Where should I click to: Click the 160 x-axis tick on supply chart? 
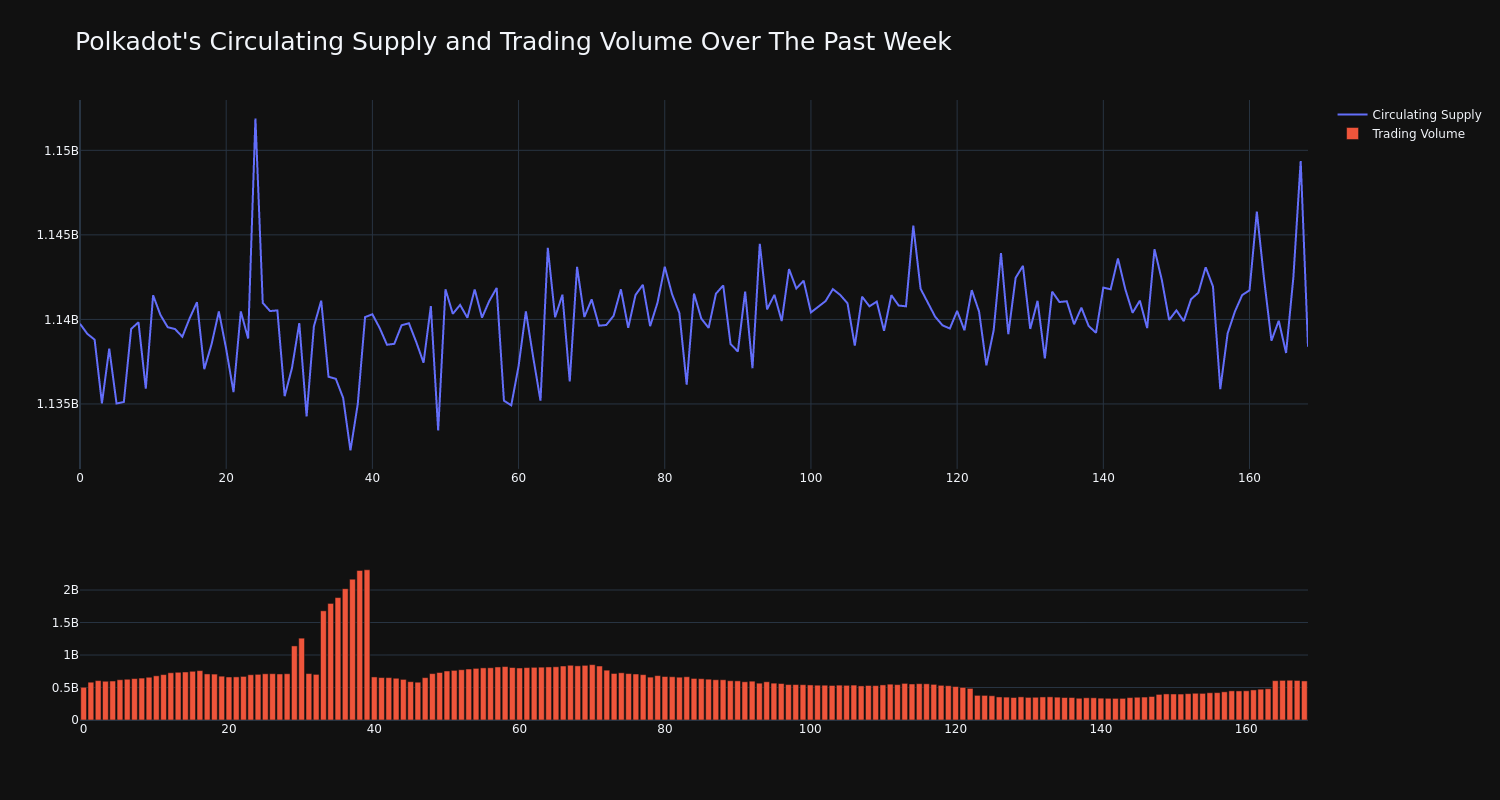(1249, 478)
